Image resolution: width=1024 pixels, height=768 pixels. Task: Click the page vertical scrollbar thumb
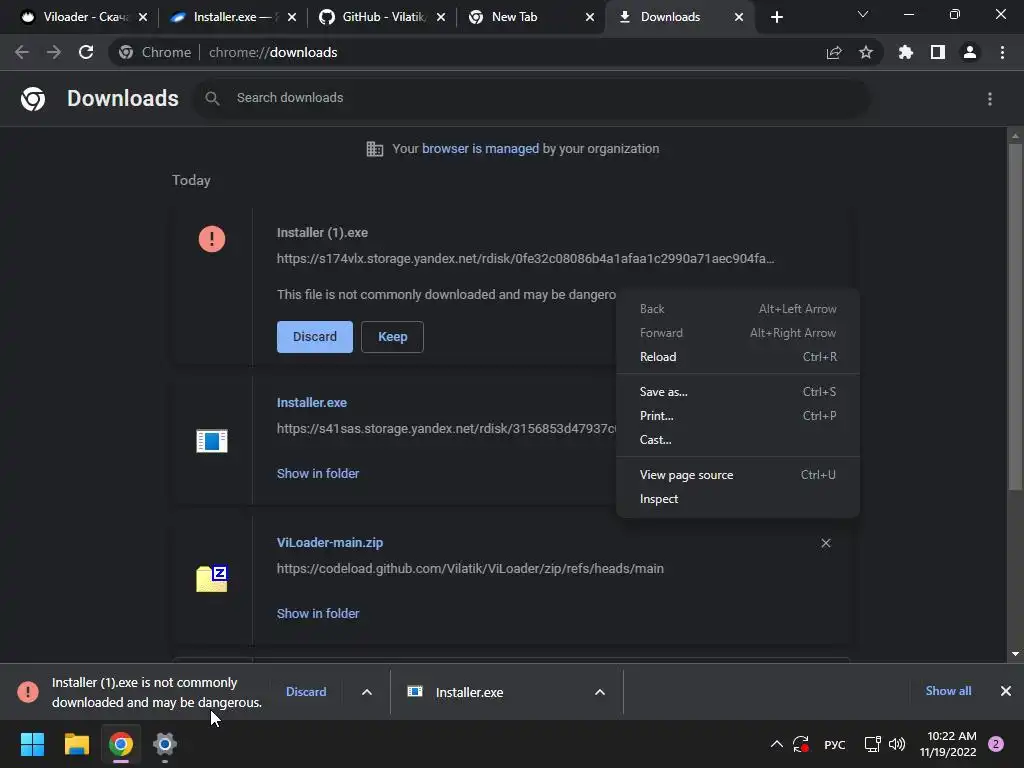(x=1015, y=317)
